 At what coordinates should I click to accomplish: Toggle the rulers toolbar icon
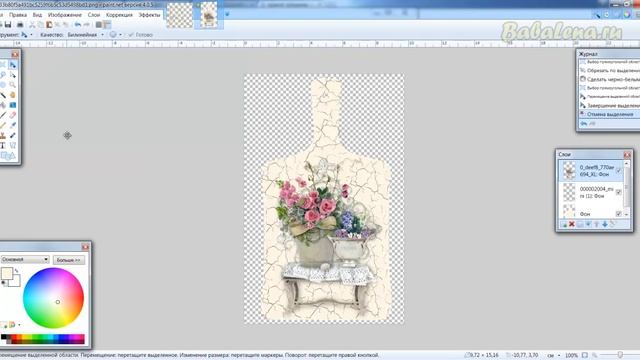(x=107, y=25)
